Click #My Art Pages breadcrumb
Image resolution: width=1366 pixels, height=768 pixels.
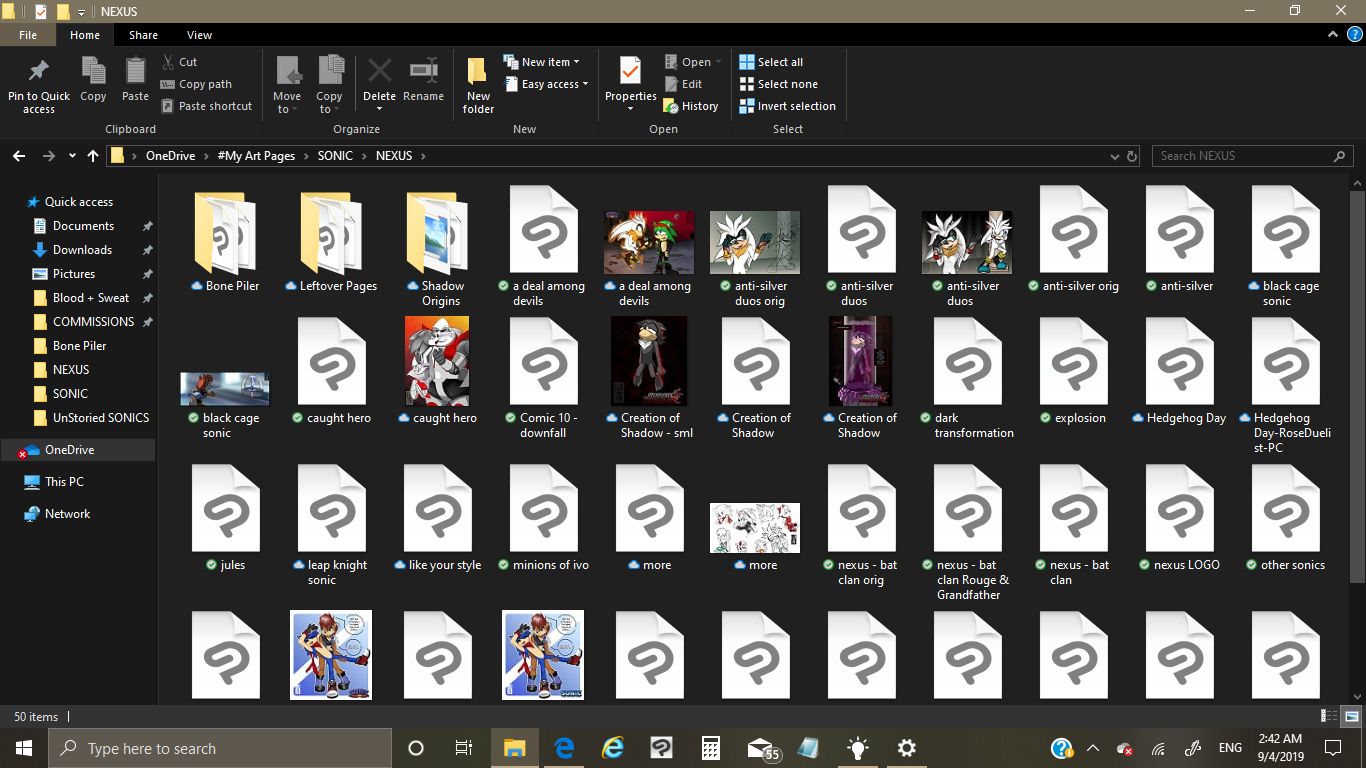(x=256, y=156)
